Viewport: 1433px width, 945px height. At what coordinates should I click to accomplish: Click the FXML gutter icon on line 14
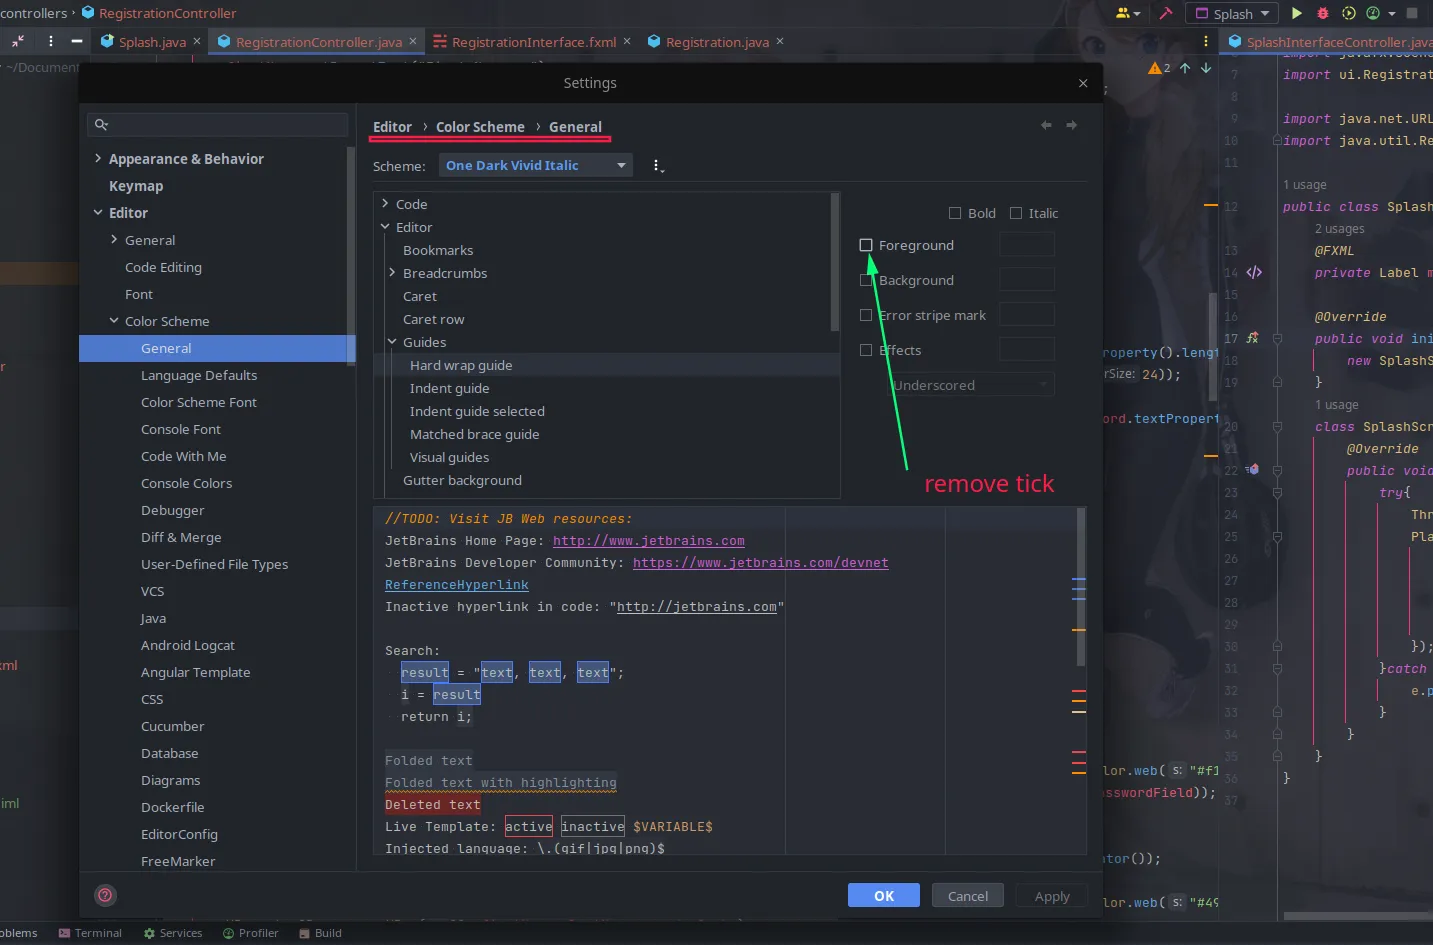tap(1254, 272)
